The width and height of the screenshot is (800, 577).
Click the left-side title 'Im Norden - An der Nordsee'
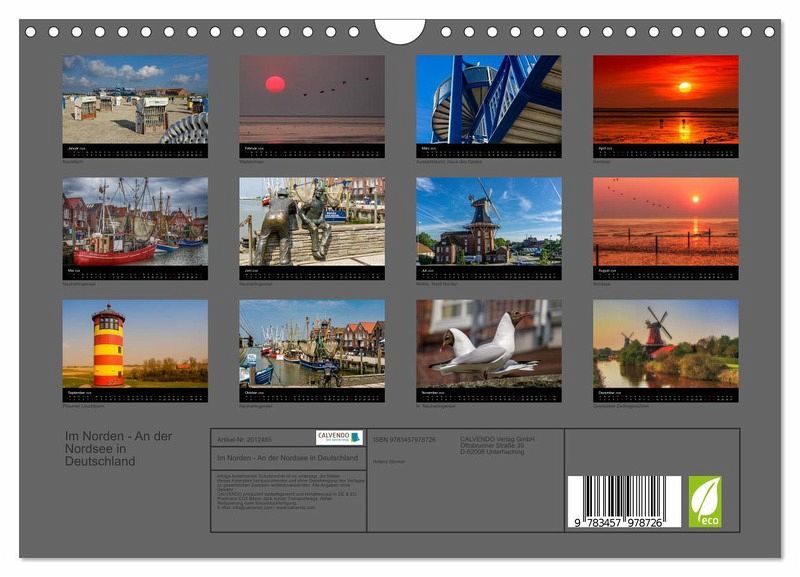pyautogui.click(x=118, y=447)
